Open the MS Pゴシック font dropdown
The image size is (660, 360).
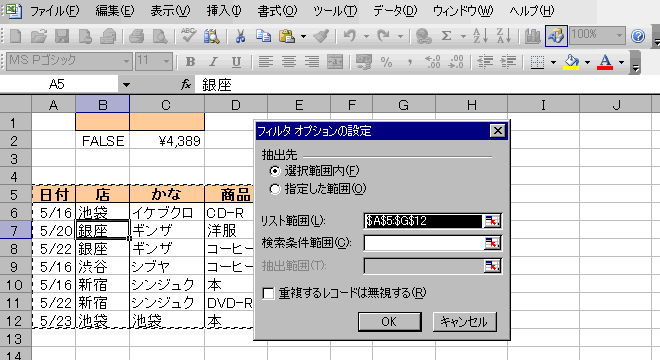click(126, 62)
